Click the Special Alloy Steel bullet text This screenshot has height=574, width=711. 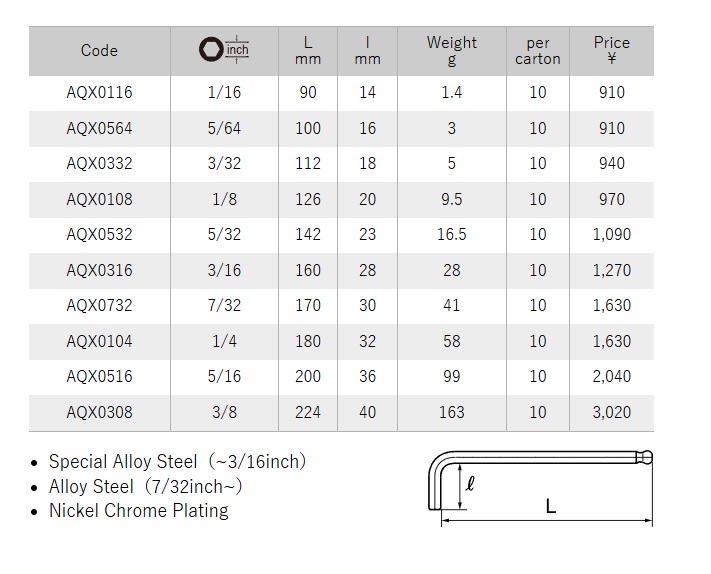pyautogui.click(x=177, y=462)
